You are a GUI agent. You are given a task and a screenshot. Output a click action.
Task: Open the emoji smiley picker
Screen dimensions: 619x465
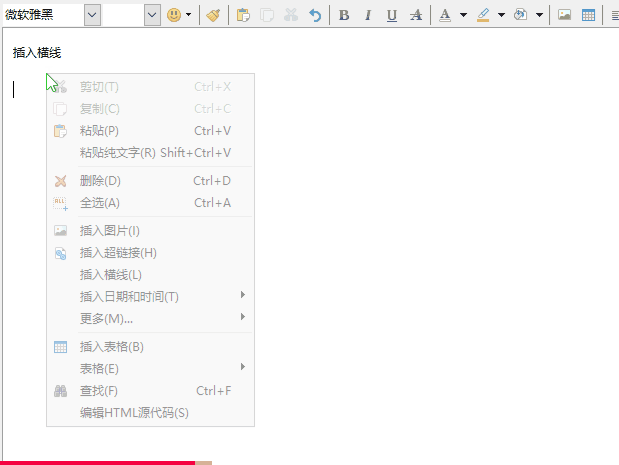point(174,15)
